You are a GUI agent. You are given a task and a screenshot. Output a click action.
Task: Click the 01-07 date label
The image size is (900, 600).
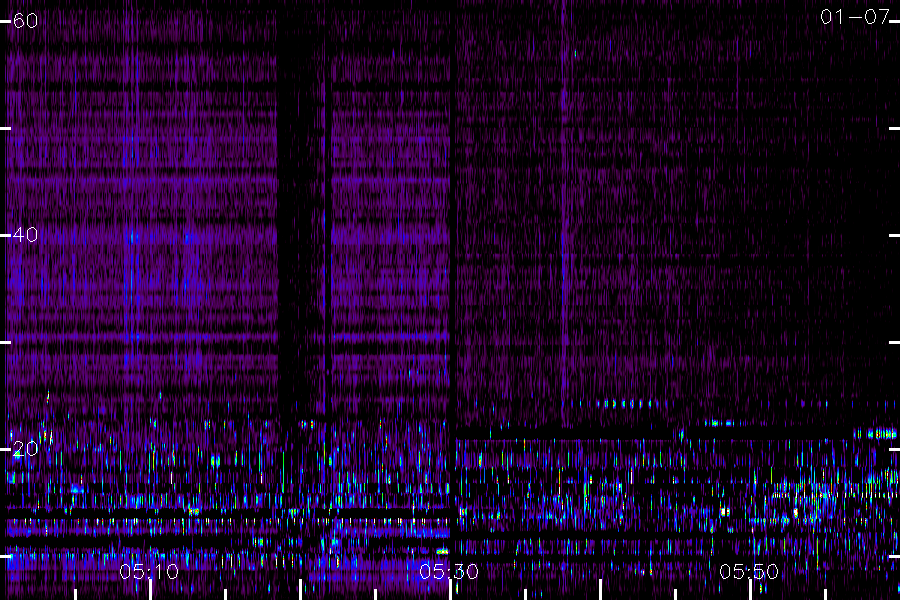[855, 17]
